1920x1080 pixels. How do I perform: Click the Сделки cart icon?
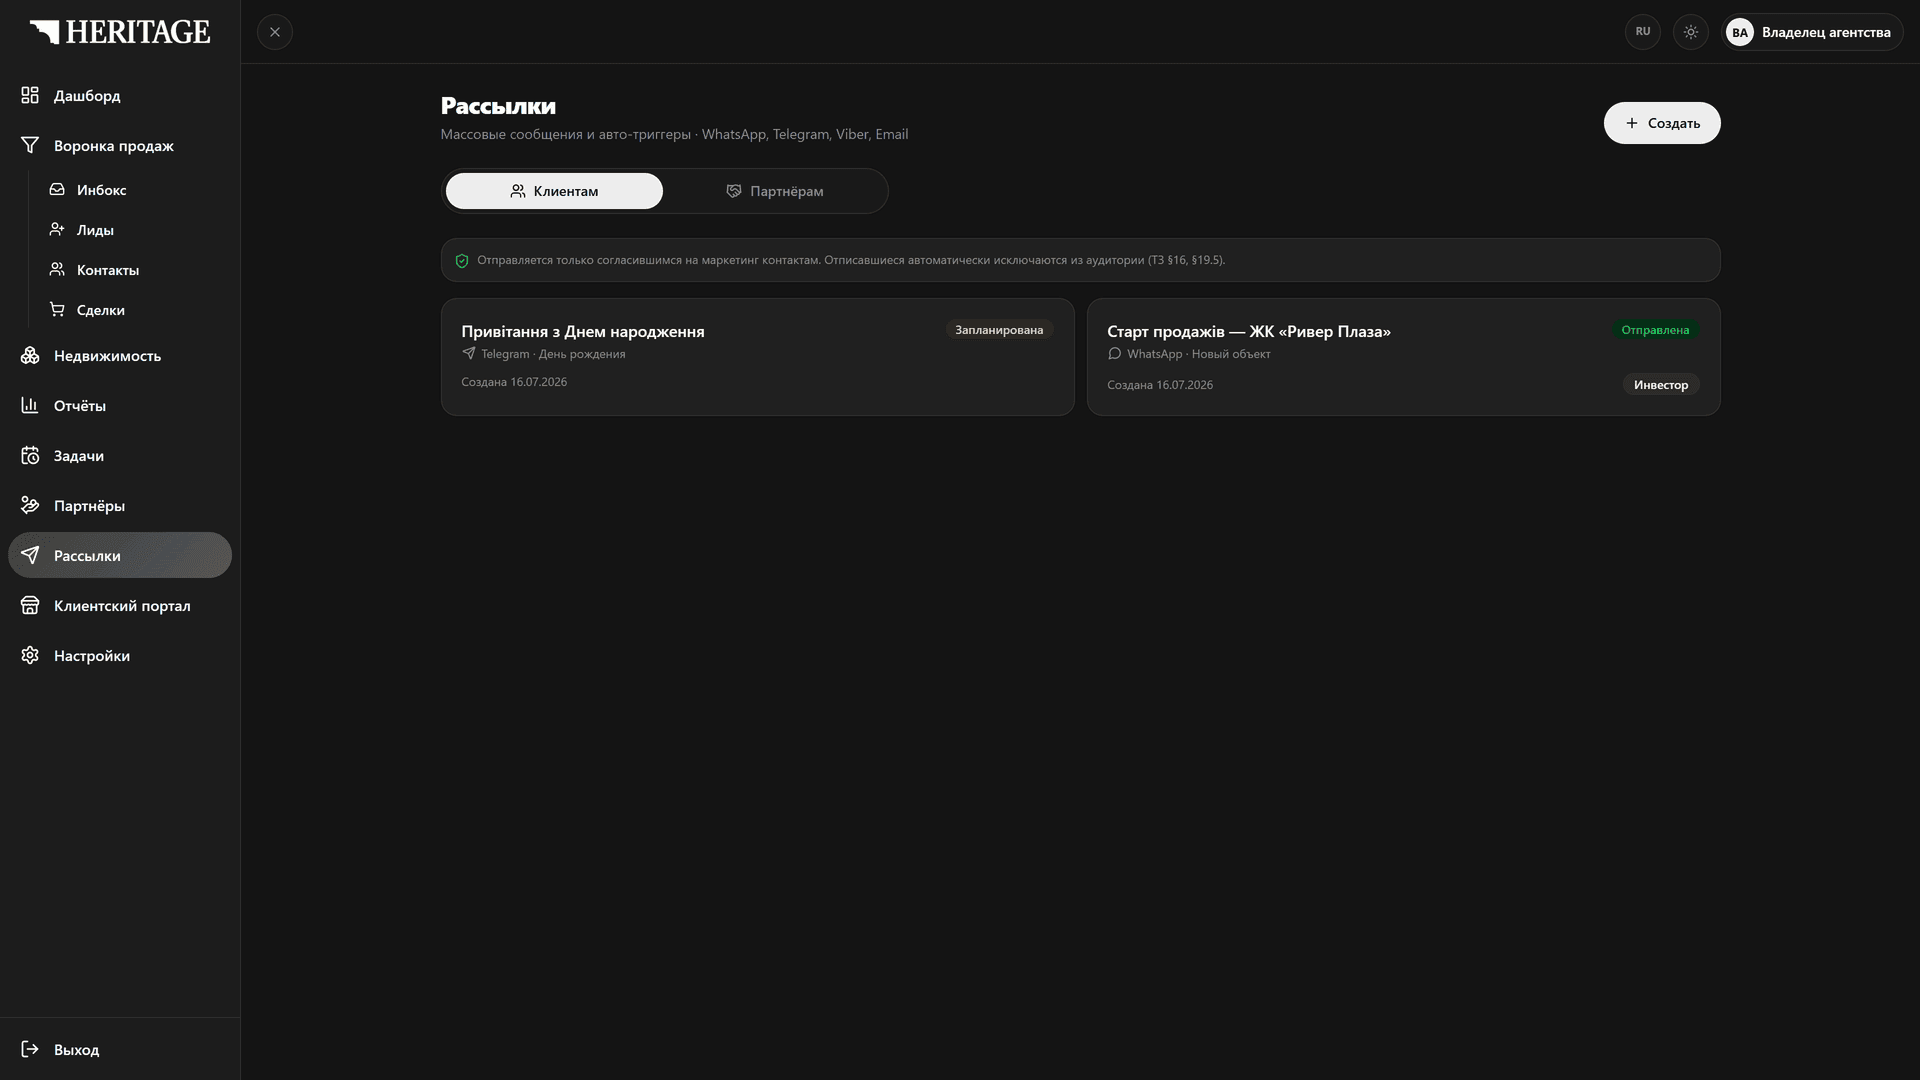57,309
